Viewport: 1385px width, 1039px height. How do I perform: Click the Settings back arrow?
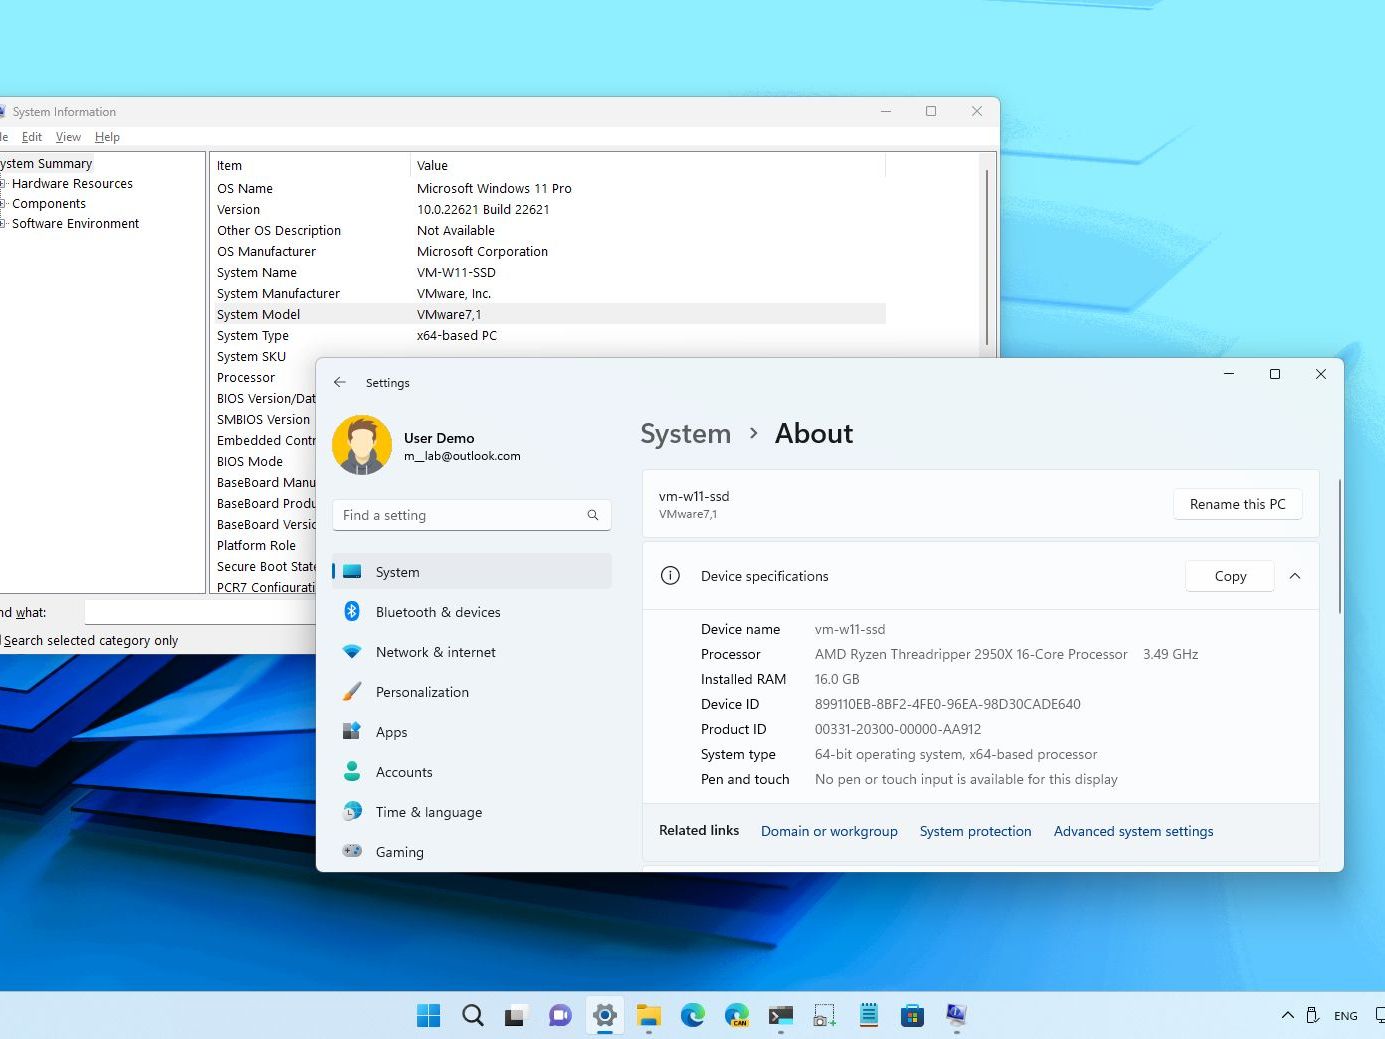(x=340, y=382)
